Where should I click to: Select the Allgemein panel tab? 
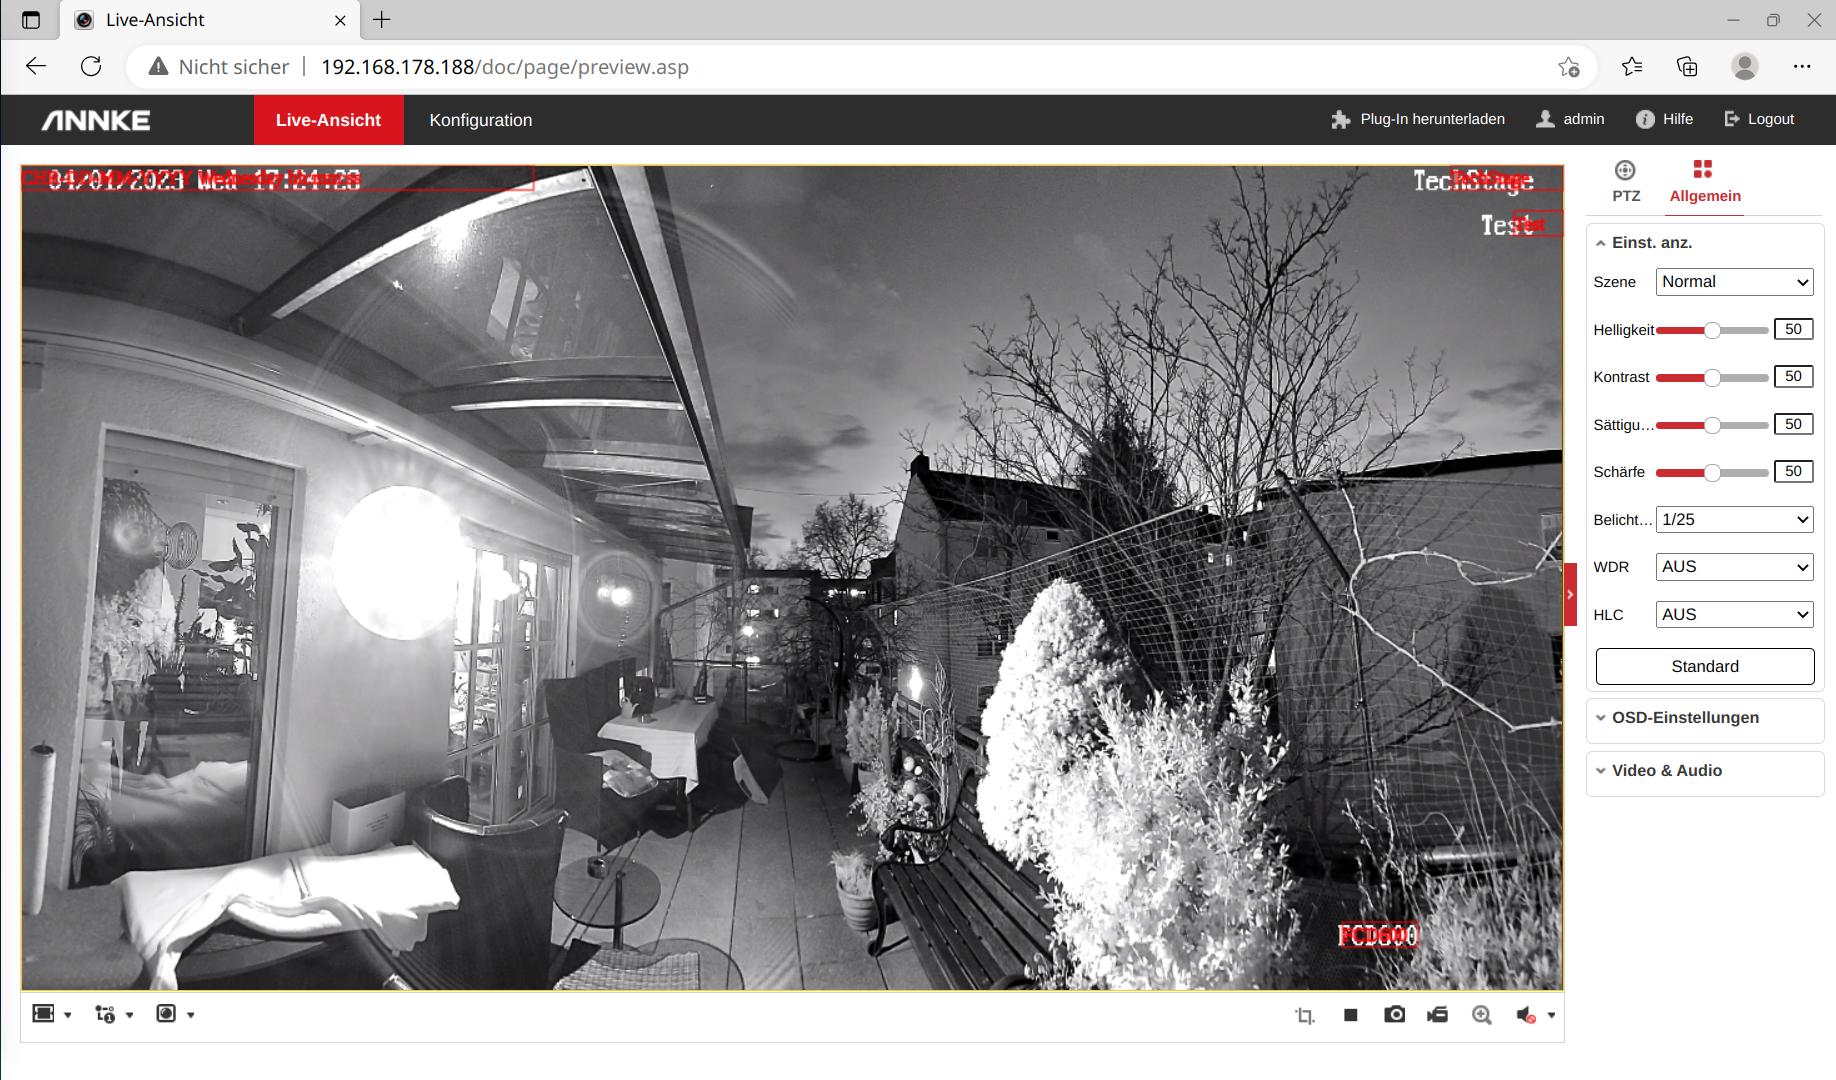click(x=1705, y=183)
